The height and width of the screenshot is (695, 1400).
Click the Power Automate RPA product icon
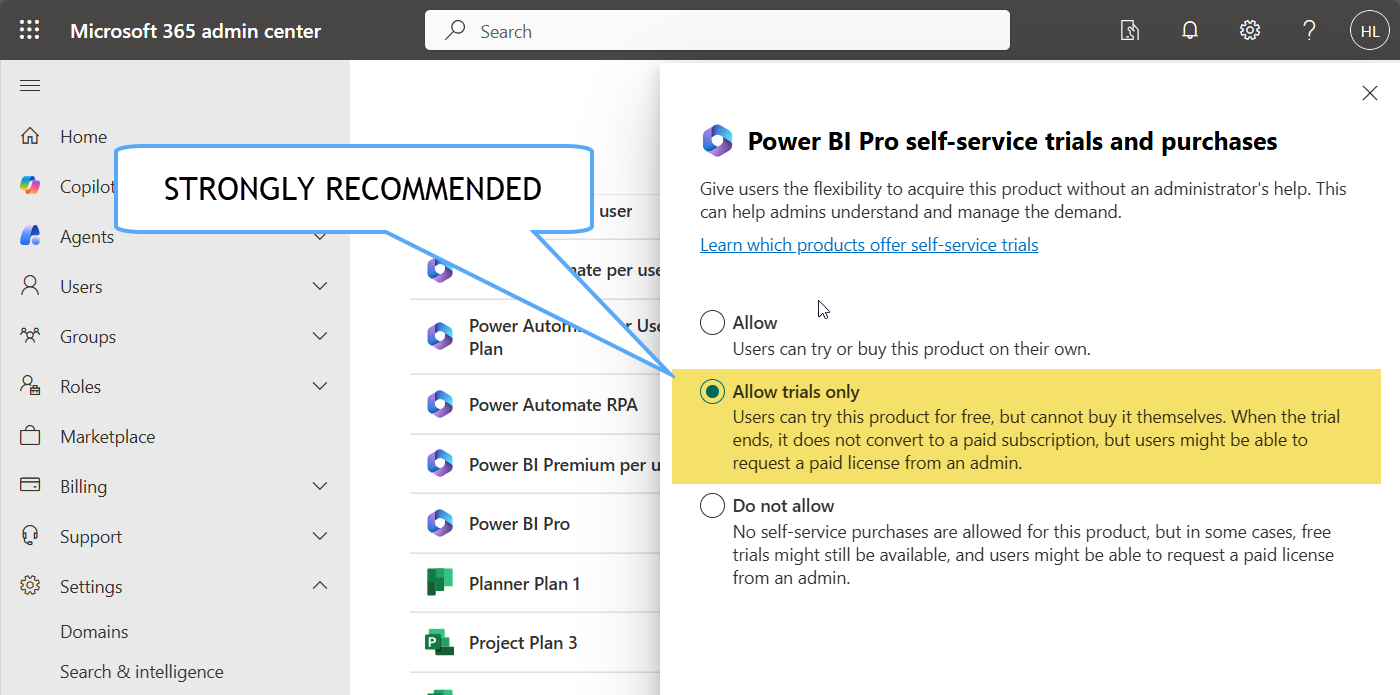[440, 405]
